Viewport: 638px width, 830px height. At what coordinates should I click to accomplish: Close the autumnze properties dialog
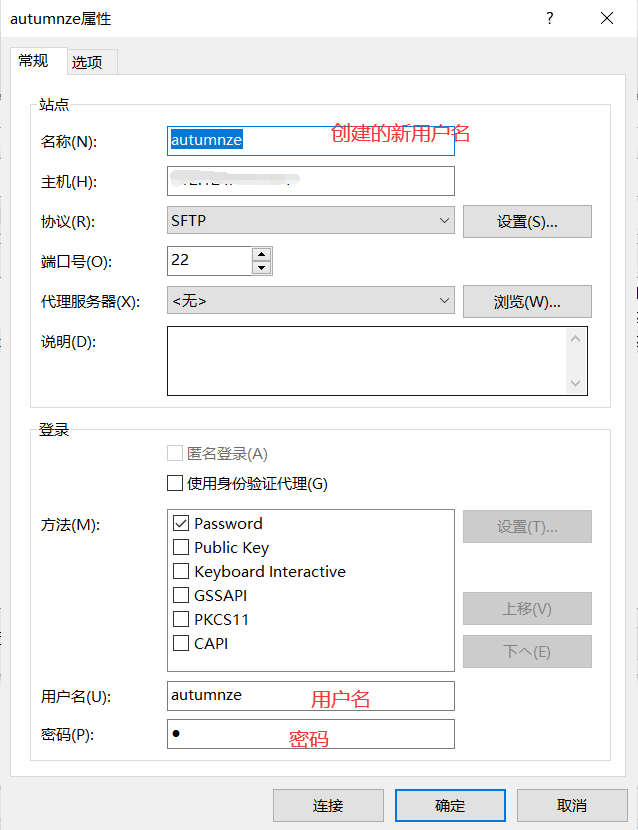coord(606,18)
